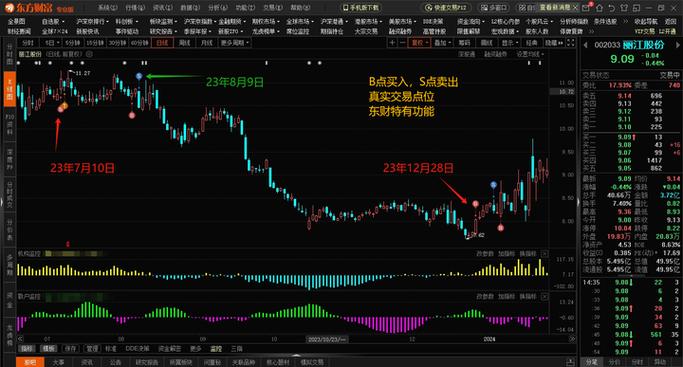Open the 叠加 overlay dropdown
The image size is (683, 367).
(x=442, y=42)
